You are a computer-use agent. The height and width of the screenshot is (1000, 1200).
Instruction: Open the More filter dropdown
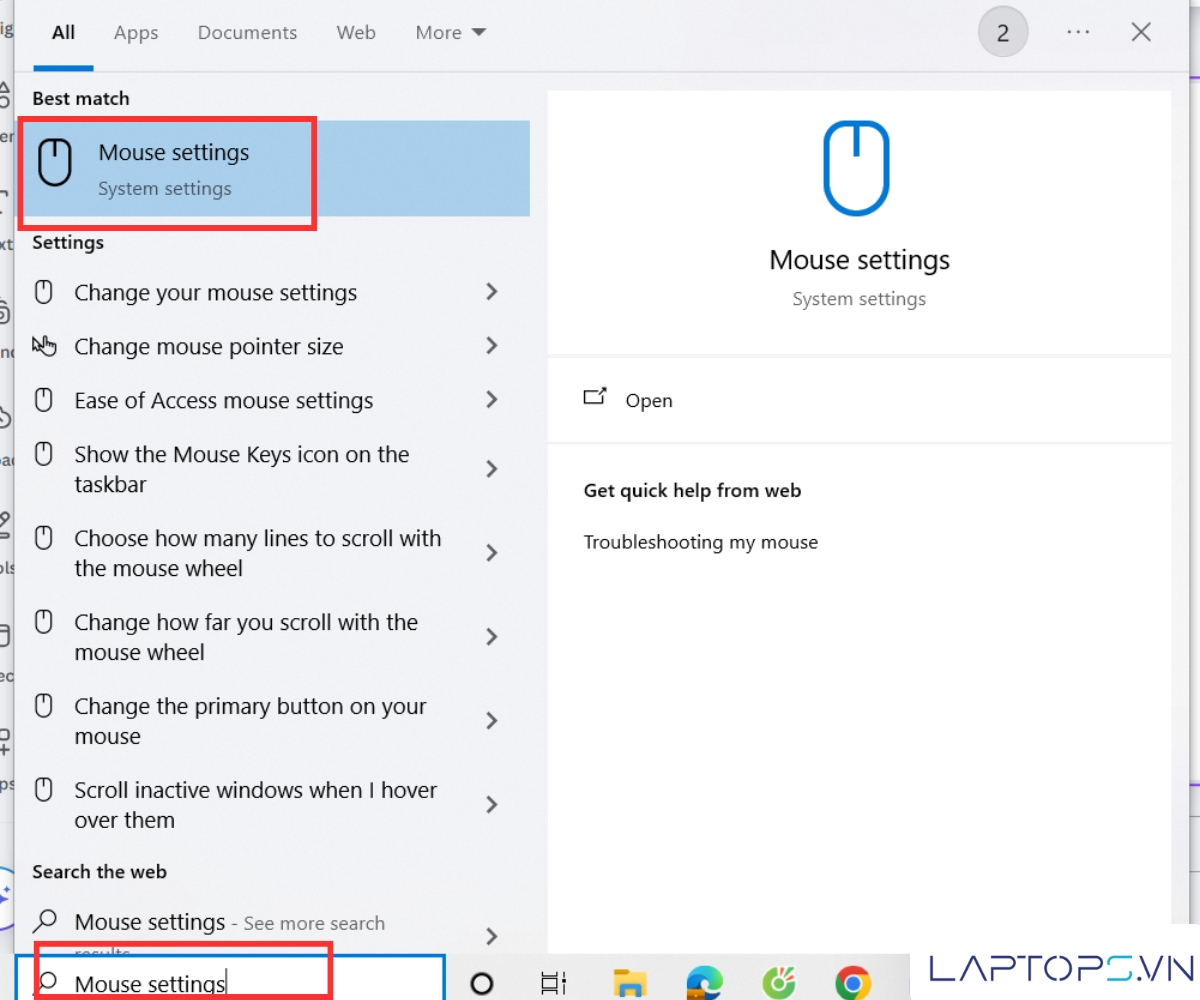coord(450,33)
